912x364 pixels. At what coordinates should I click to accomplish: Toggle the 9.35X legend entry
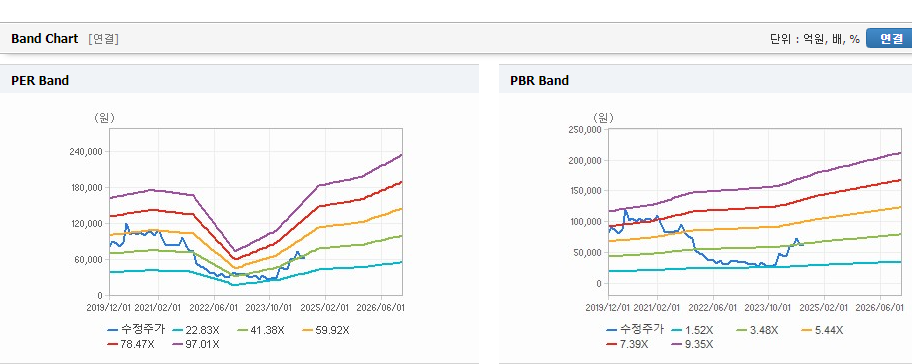[x=692, y=344]
